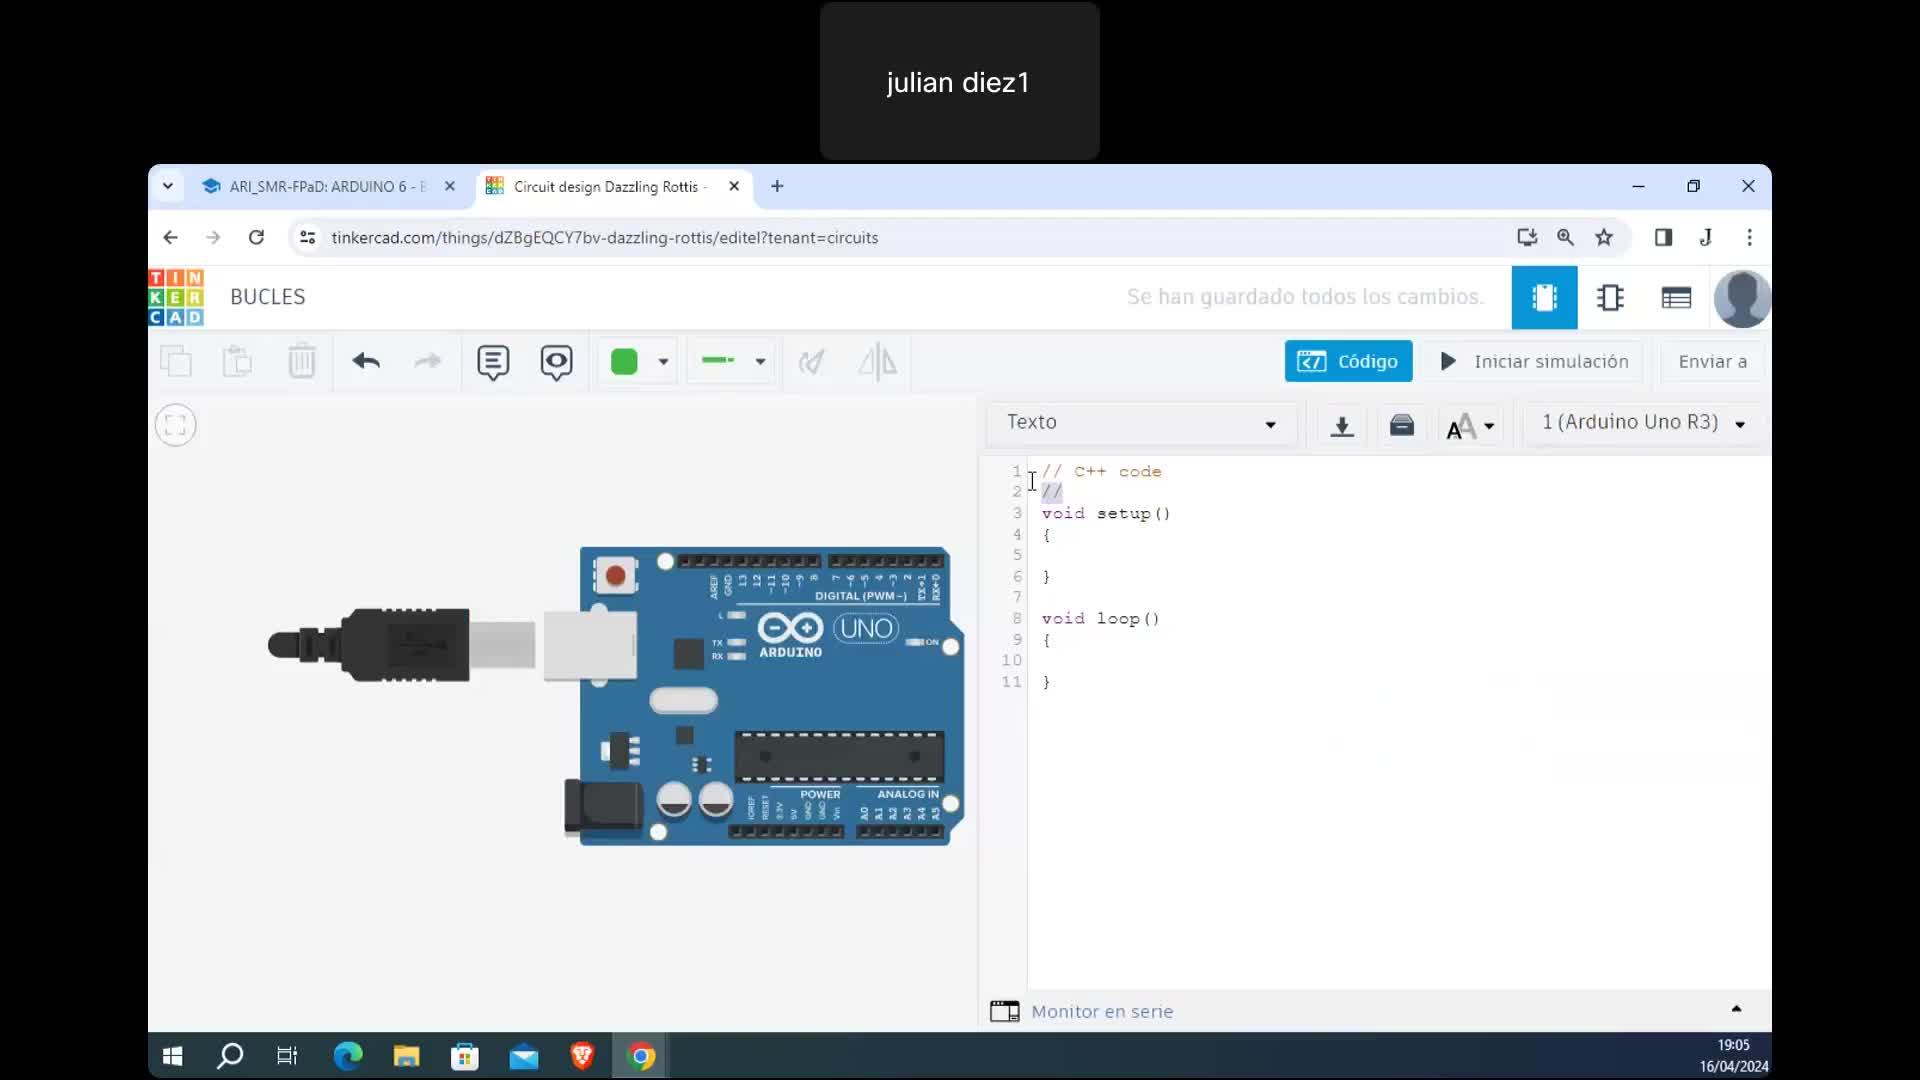This screenshot has width=1920, height=1080.
Task: Download the code with download icon
Action: (x=1342, y=424)
